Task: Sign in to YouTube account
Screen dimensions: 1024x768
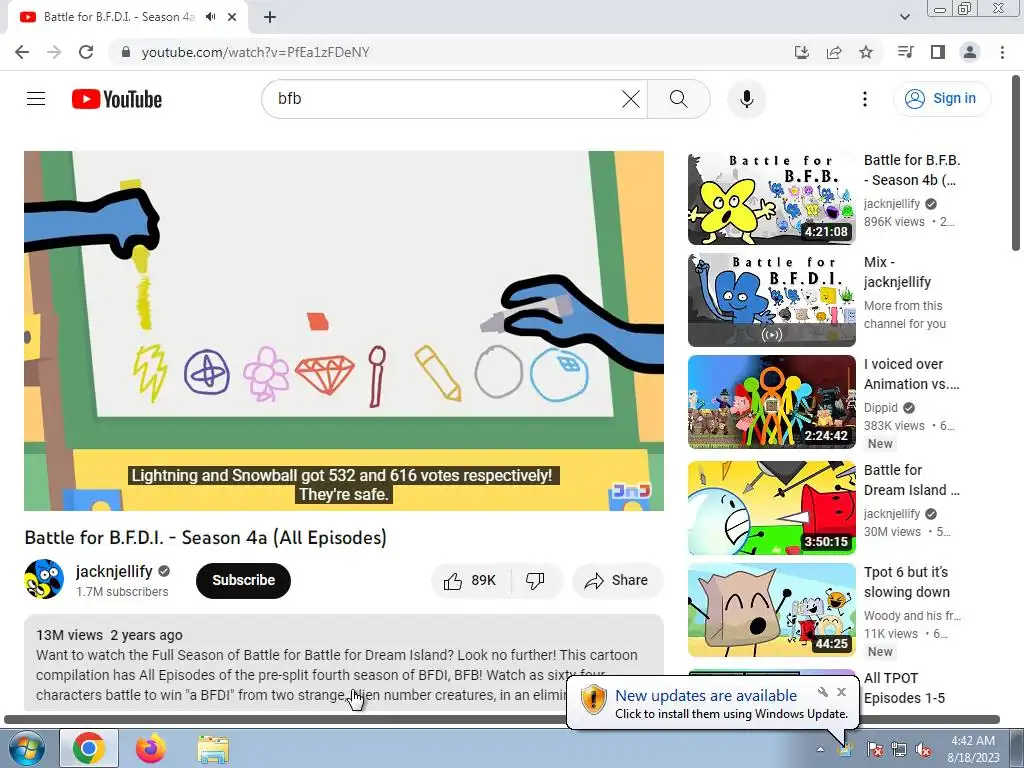Action: (941, 99)
